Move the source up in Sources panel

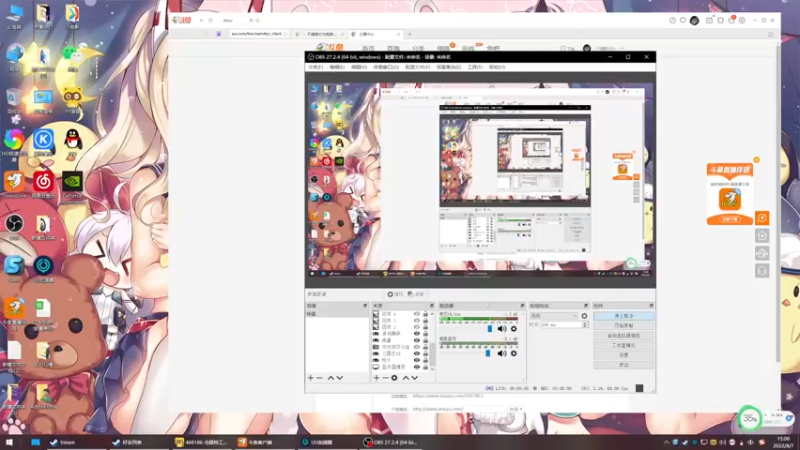[x=406, y=378]
